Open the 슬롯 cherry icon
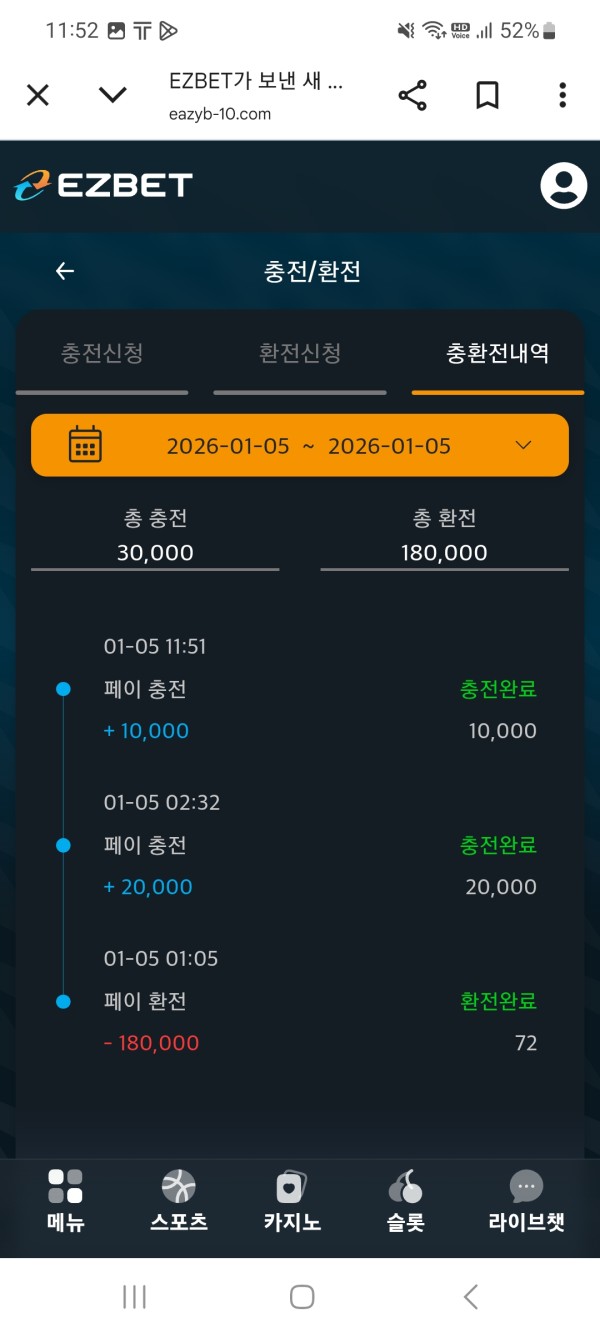 (405, 1187)
